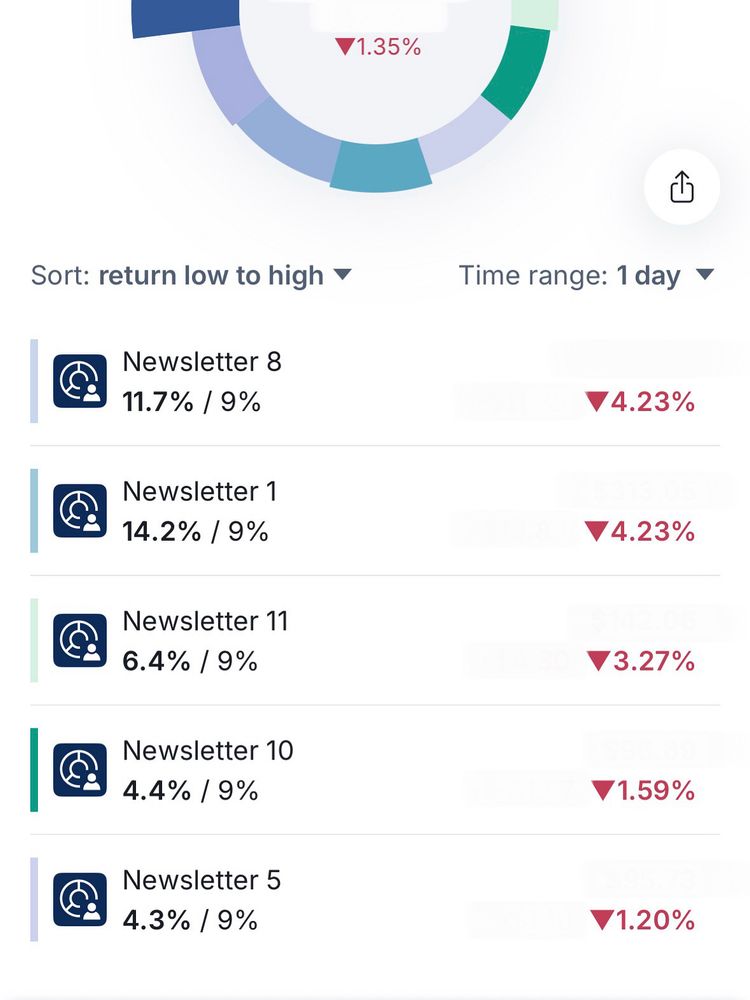Image resolution: width=750 pixels, height=1000 pixels.
Task: View Newsletter 1 down 4.23% return
Action: click(x=640, y=531)
